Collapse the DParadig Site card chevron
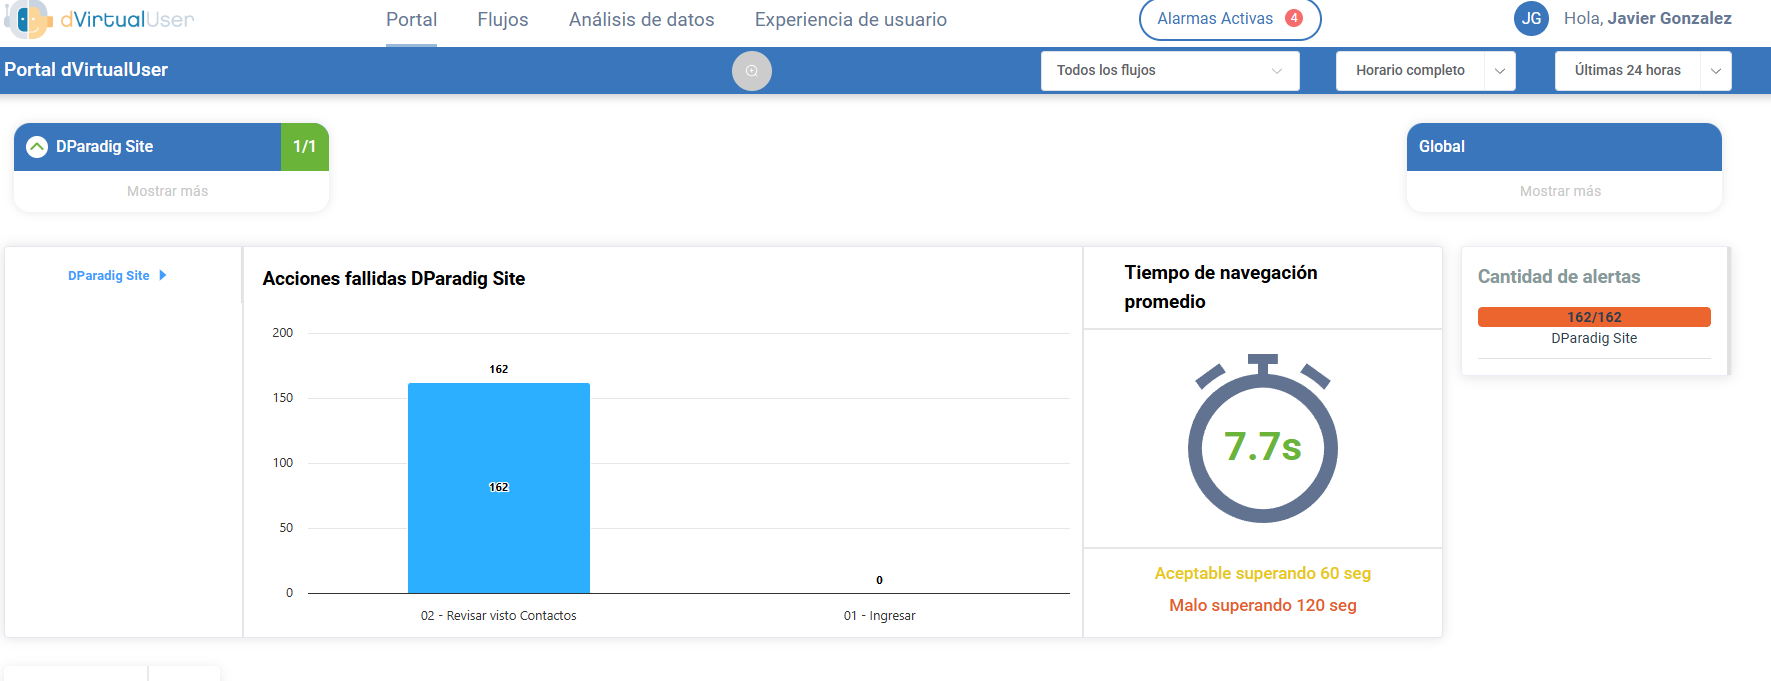The image size is (1771, 681). coord(37,147)
